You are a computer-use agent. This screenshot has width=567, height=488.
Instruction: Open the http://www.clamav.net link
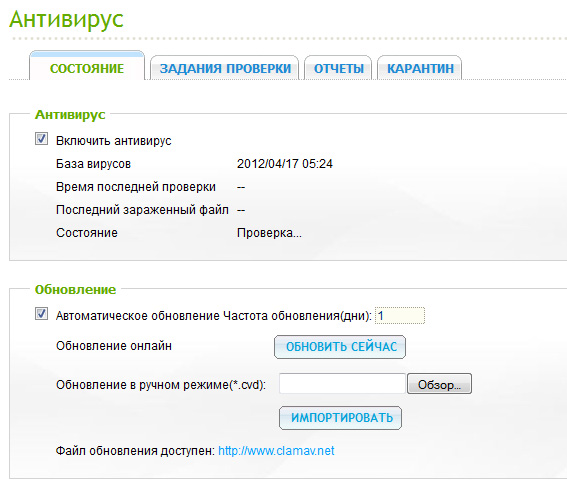coord(276,451)
